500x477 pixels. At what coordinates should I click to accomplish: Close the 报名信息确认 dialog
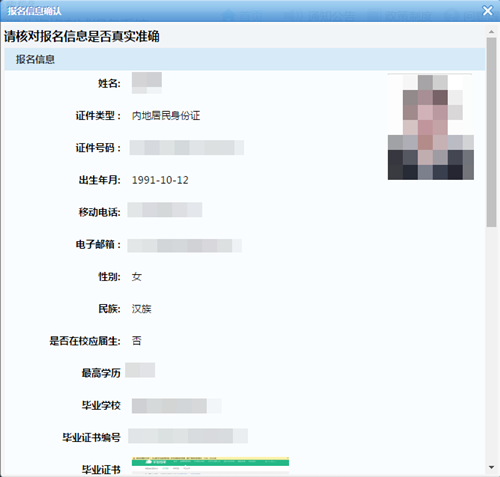487,11
